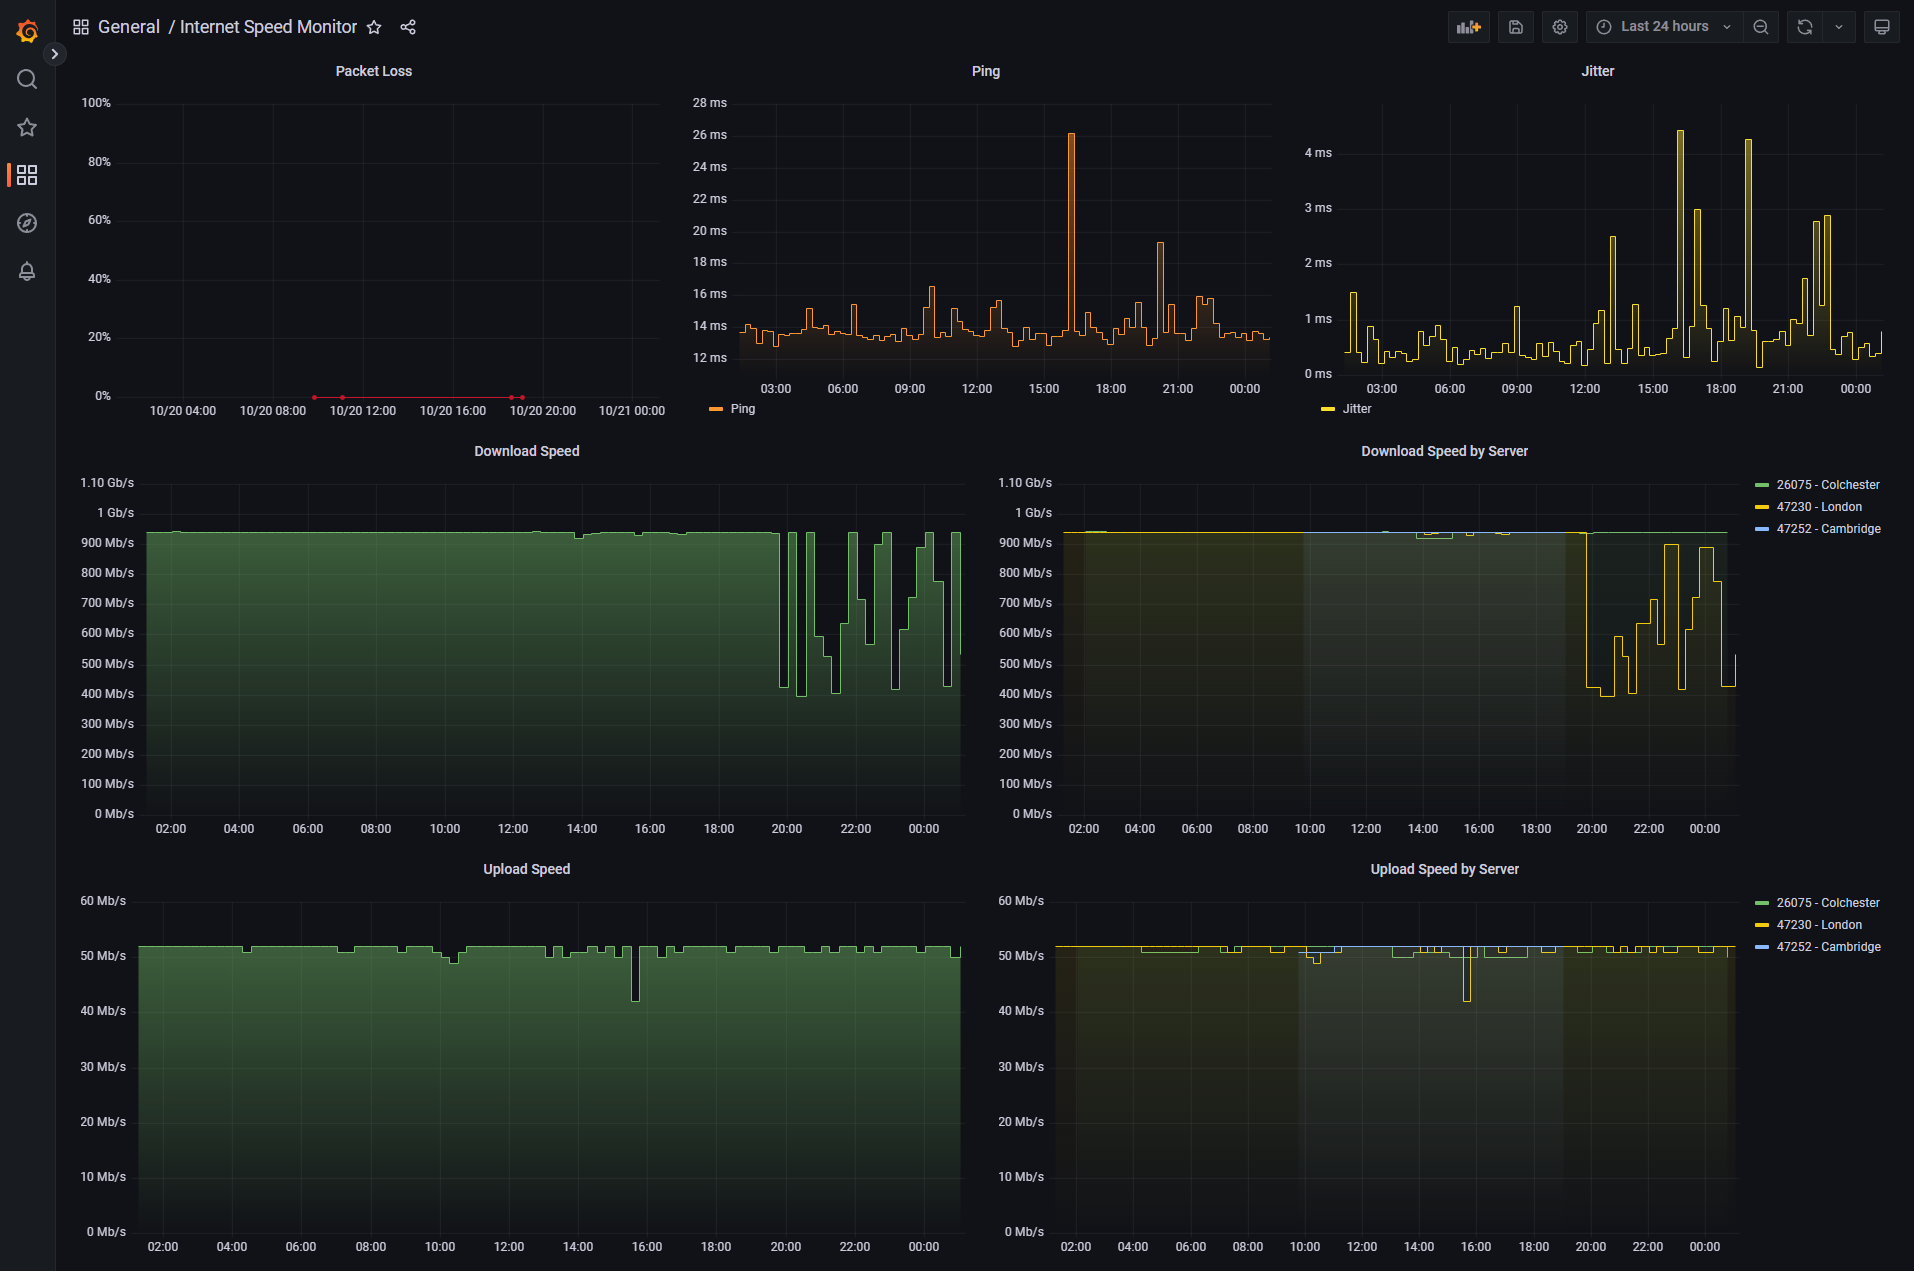The image size is (1914, 1271).
Task: Click London yellow swatch in upload legend
Action: (1762, 925)
